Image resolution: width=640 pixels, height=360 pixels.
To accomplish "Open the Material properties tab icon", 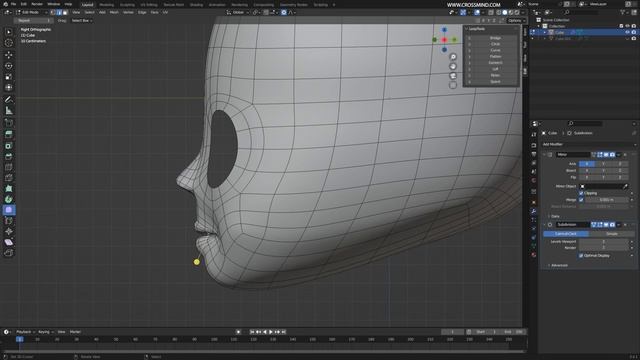I will pos(533,255).
